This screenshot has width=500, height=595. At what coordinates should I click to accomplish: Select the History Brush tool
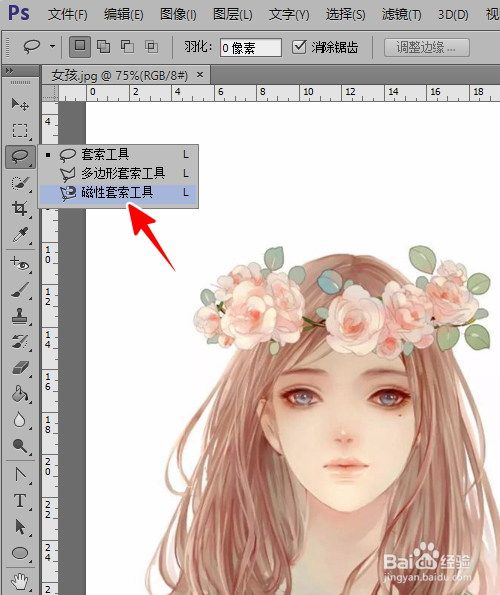[x=20, y=342]
